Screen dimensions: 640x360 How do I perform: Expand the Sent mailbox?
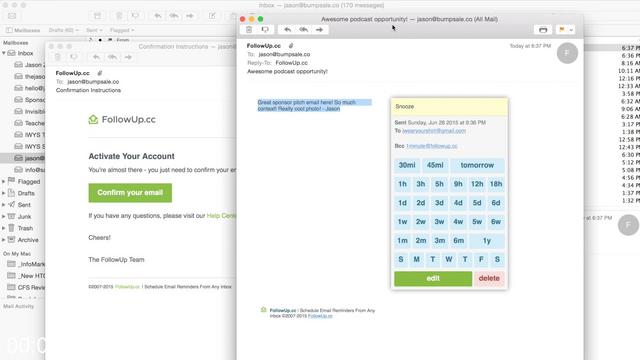(4, 204)
